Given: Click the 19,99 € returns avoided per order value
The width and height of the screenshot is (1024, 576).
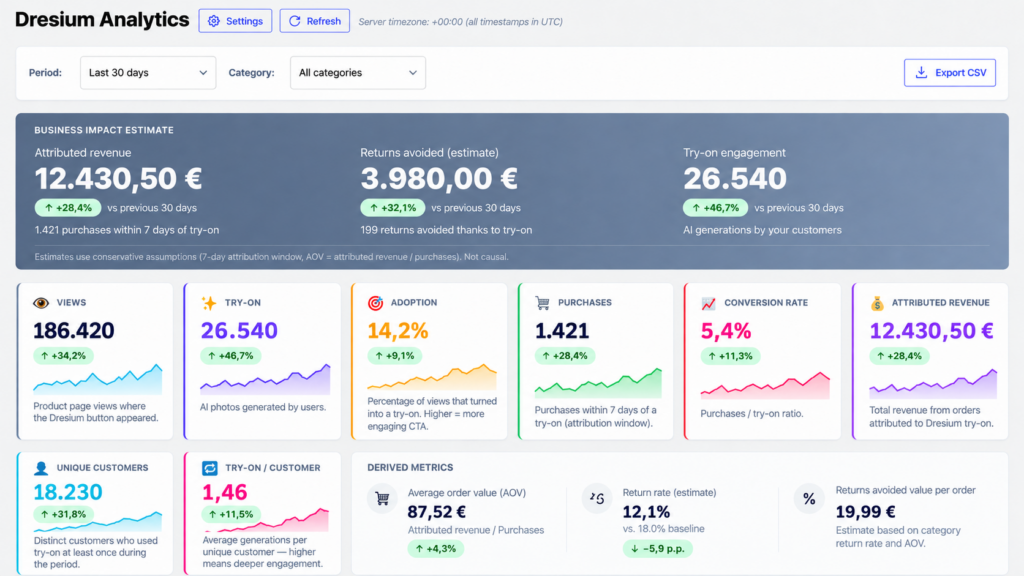Looking at the screenshot, I should coord(865,511).
